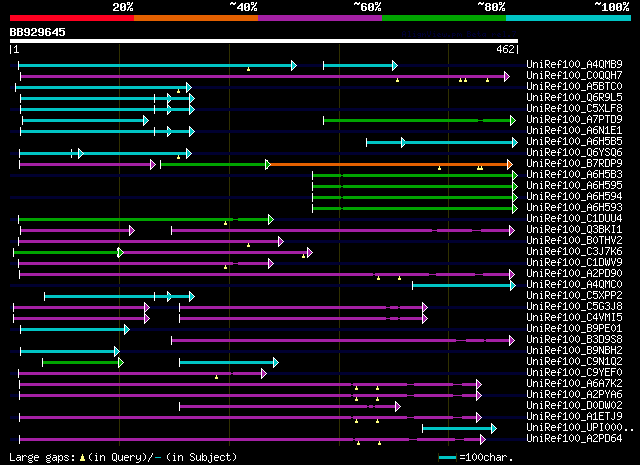Screen dimensions: 640x465
Task: Select the UniRef100_B3D9S8 label
Action: 574,340
